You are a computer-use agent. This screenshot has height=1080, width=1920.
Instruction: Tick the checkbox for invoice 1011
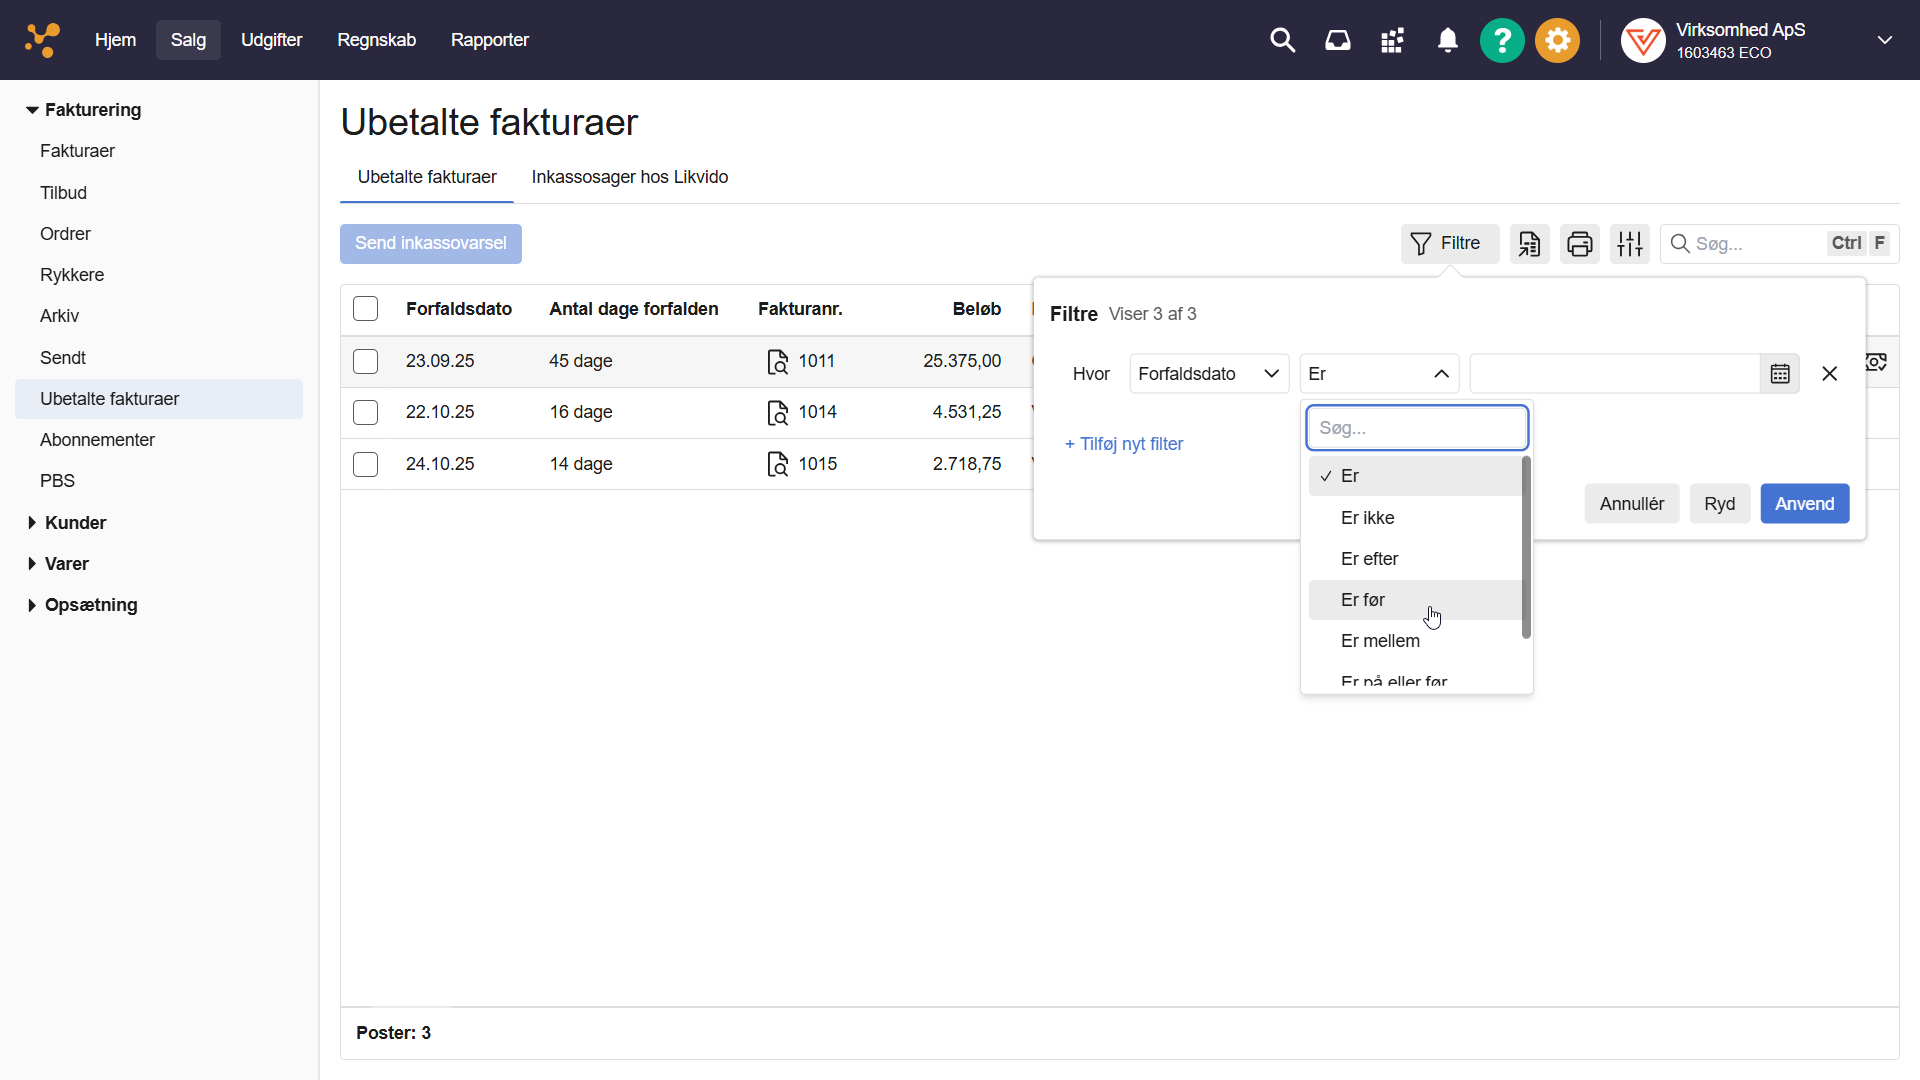point(366,361)
